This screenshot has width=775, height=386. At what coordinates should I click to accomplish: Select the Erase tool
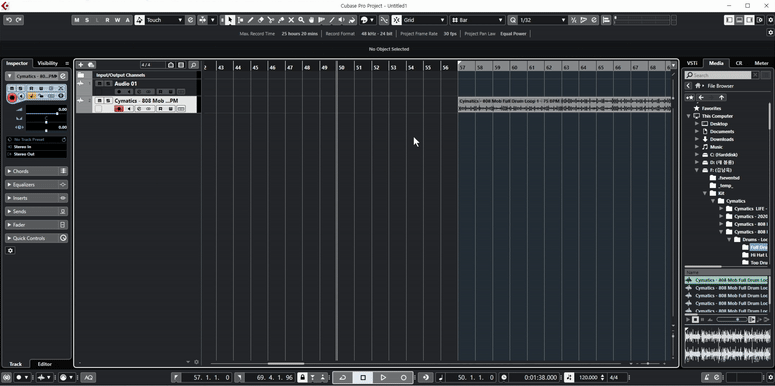260,20
